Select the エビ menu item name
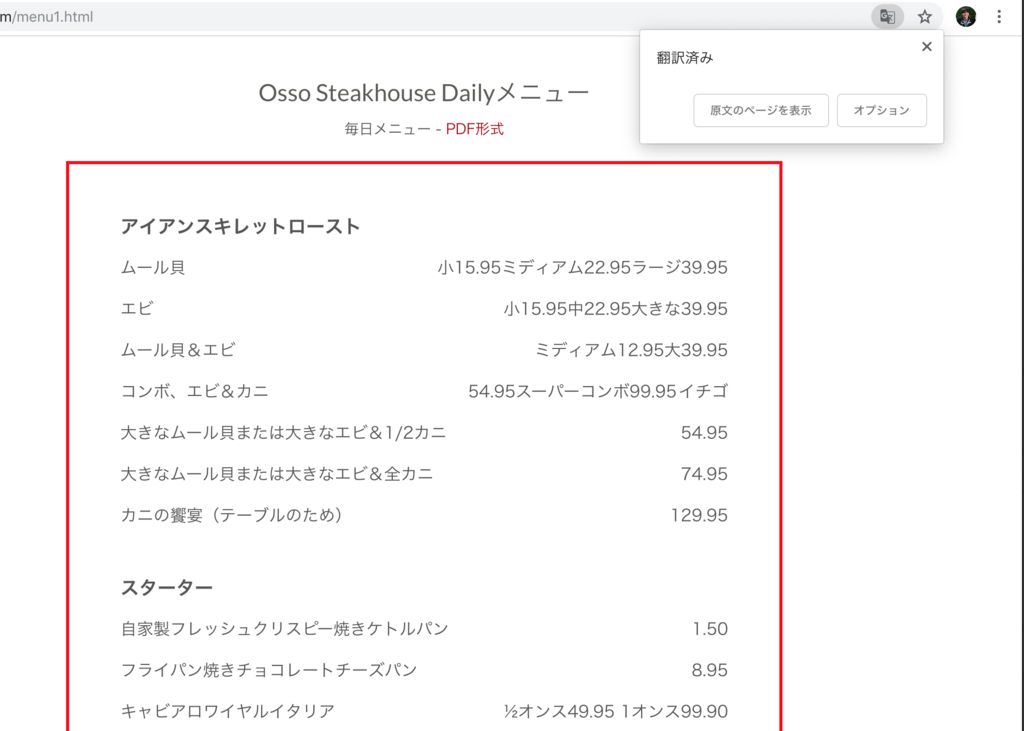The height and width of the screenshot is (731, 1024). pos(137,308)
